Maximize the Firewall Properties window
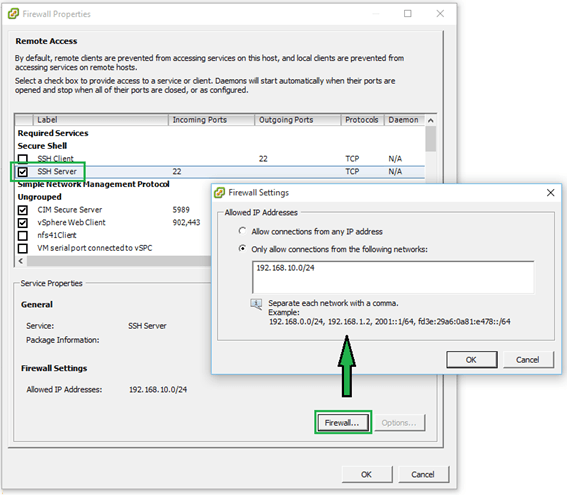Image resolution: width=567 pixels, height=495 pixels. coord(408,14)
